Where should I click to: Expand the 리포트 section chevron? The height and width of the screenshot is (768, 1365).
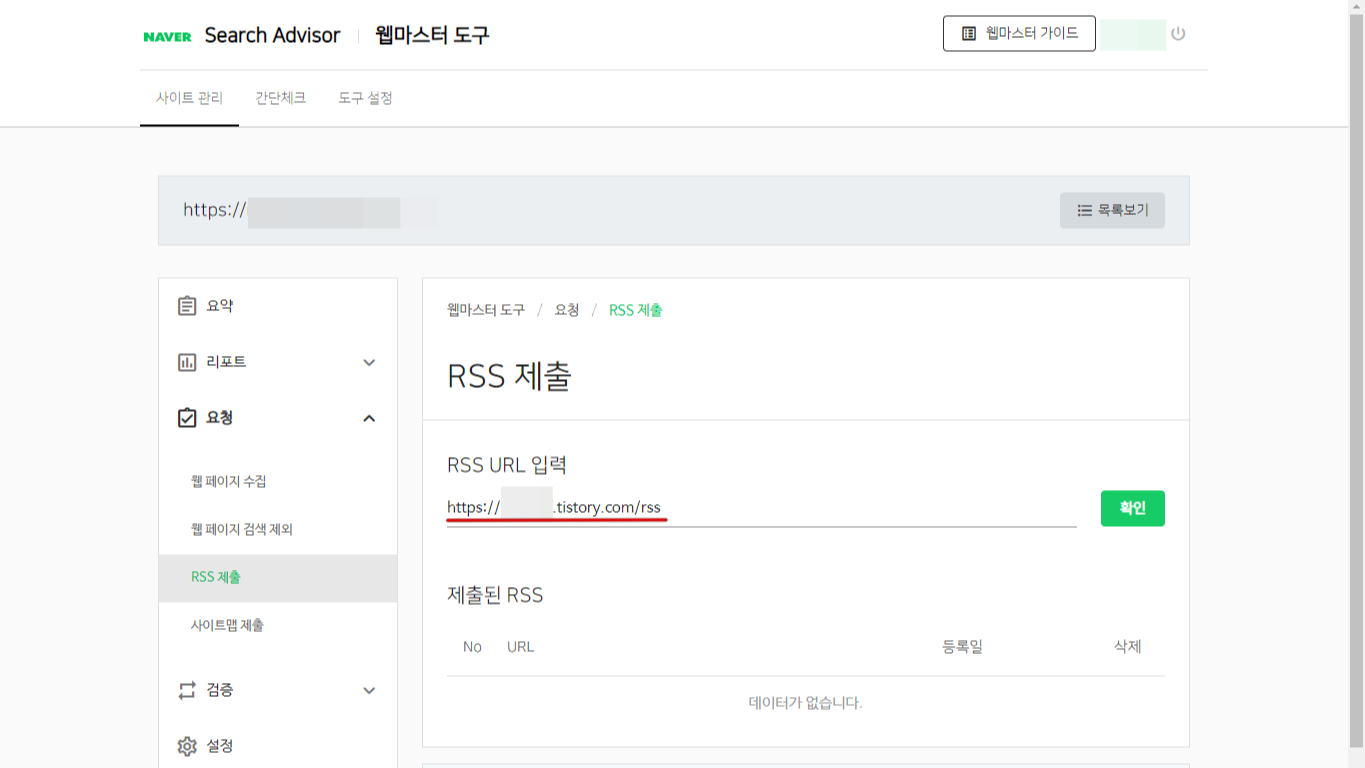coord(369,362)
